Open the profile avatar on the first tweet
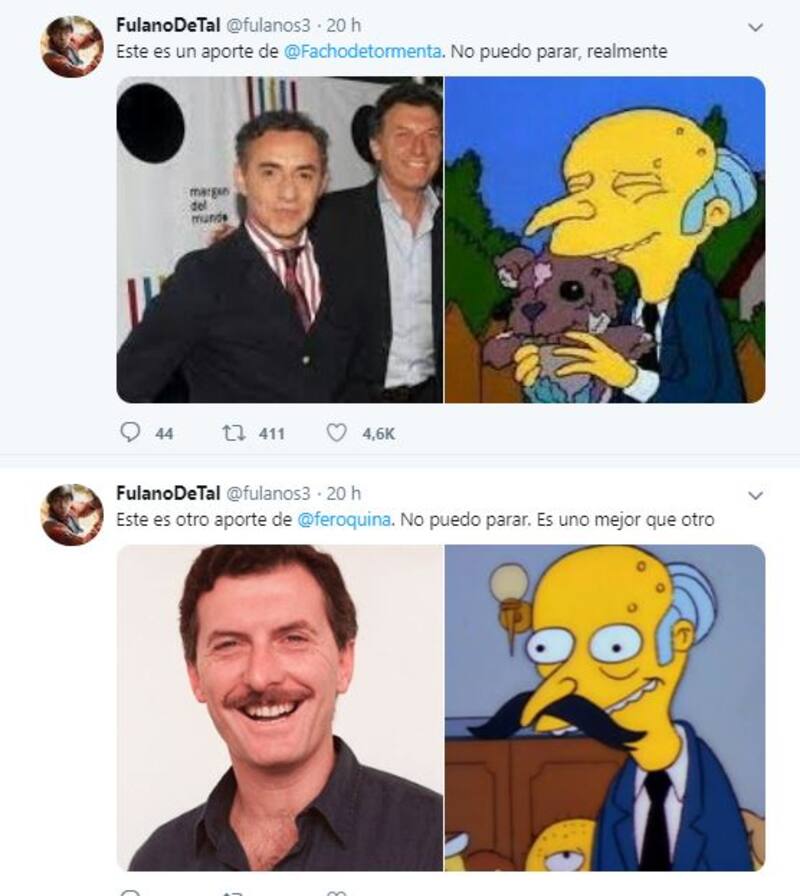Viewport: 800px width, 896px height. click(x=72, y=47)
